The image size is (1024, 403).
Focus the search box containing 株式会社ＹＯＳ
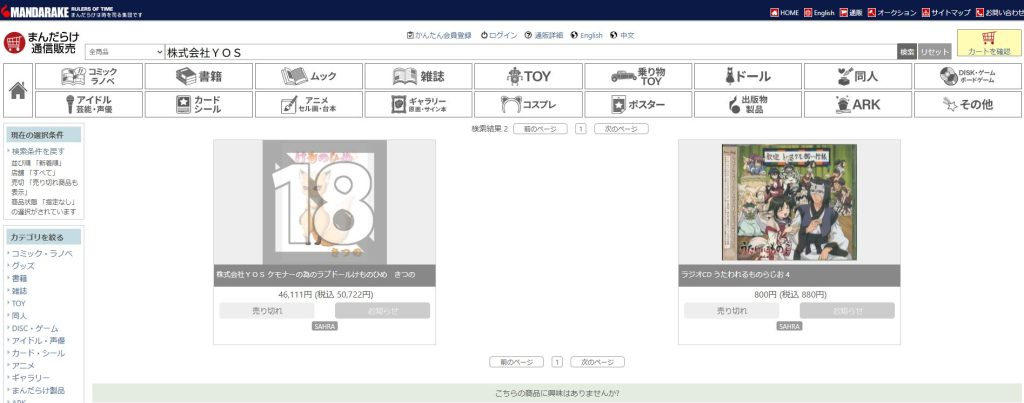[x=530, y=52]
